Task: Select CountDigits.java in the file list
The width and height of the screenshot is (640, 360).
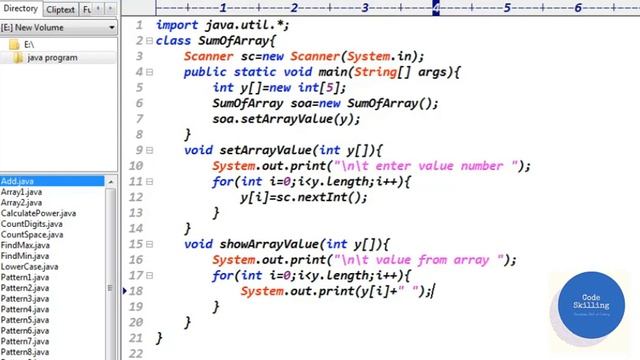Action: coord(31,224)
